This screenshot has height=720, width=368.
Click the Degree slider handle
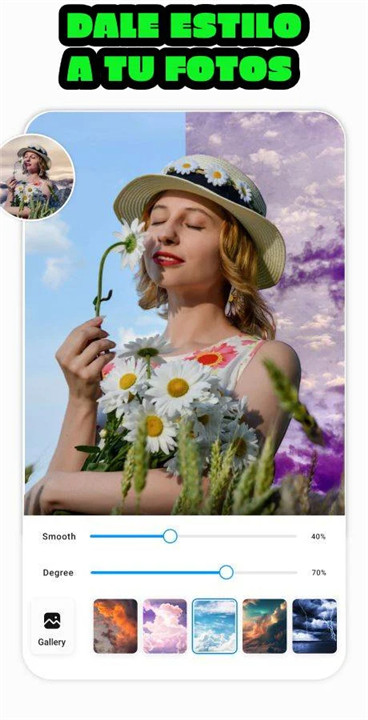click(x=226, y=572)
